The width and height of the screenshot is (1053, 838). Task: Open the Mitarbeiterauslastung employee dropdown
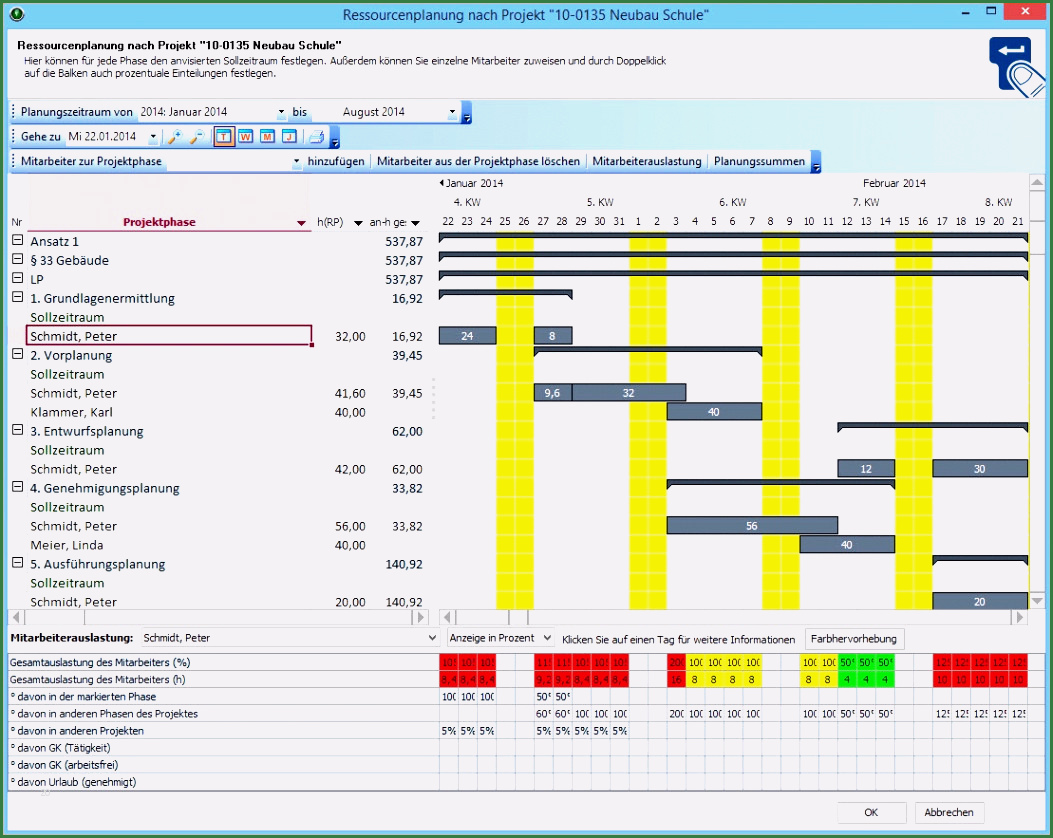(x=432, y=638)
